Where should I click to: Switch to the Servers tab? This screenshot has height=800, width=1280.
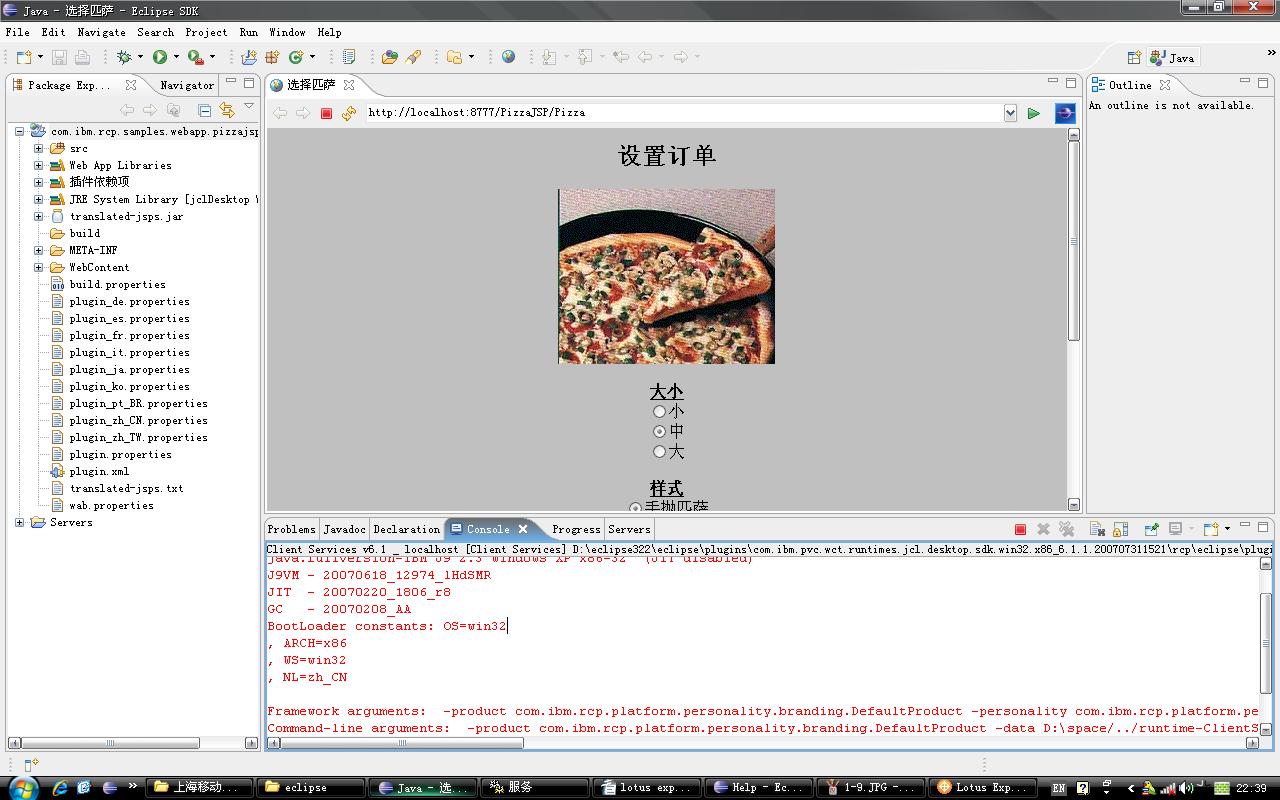(x=629, y=529)
